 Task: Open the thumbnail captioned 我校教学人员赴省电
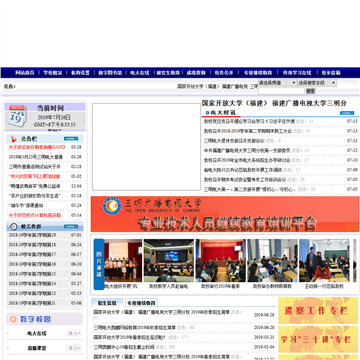coord(169,260)
